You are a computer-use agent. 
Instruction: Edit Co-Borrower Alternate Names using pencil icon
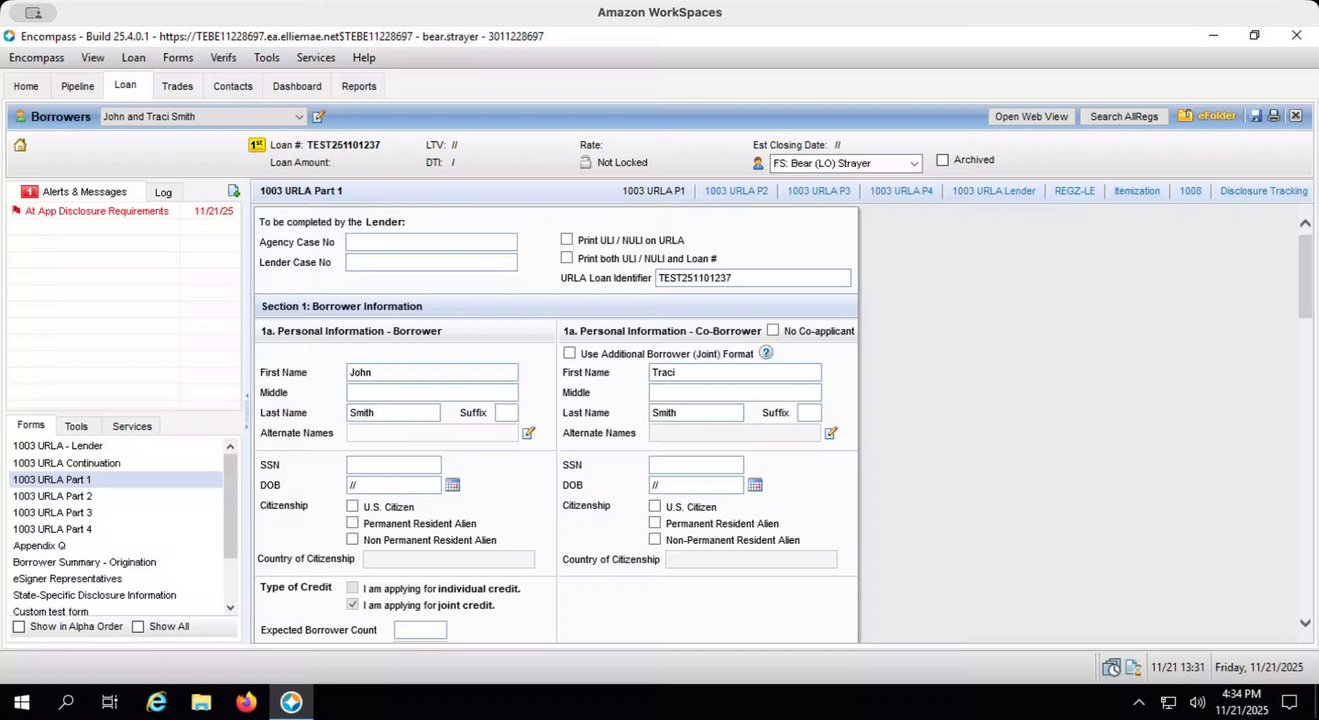830,433
